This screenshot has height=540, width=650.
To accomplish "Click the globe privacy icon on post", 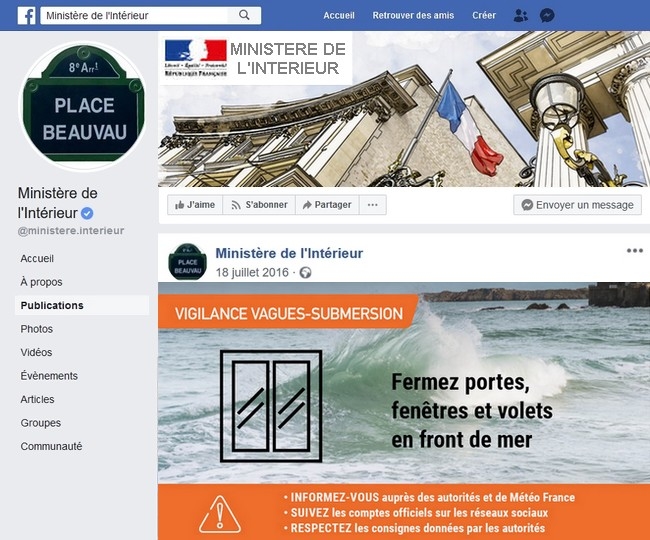I will point(306,273).
